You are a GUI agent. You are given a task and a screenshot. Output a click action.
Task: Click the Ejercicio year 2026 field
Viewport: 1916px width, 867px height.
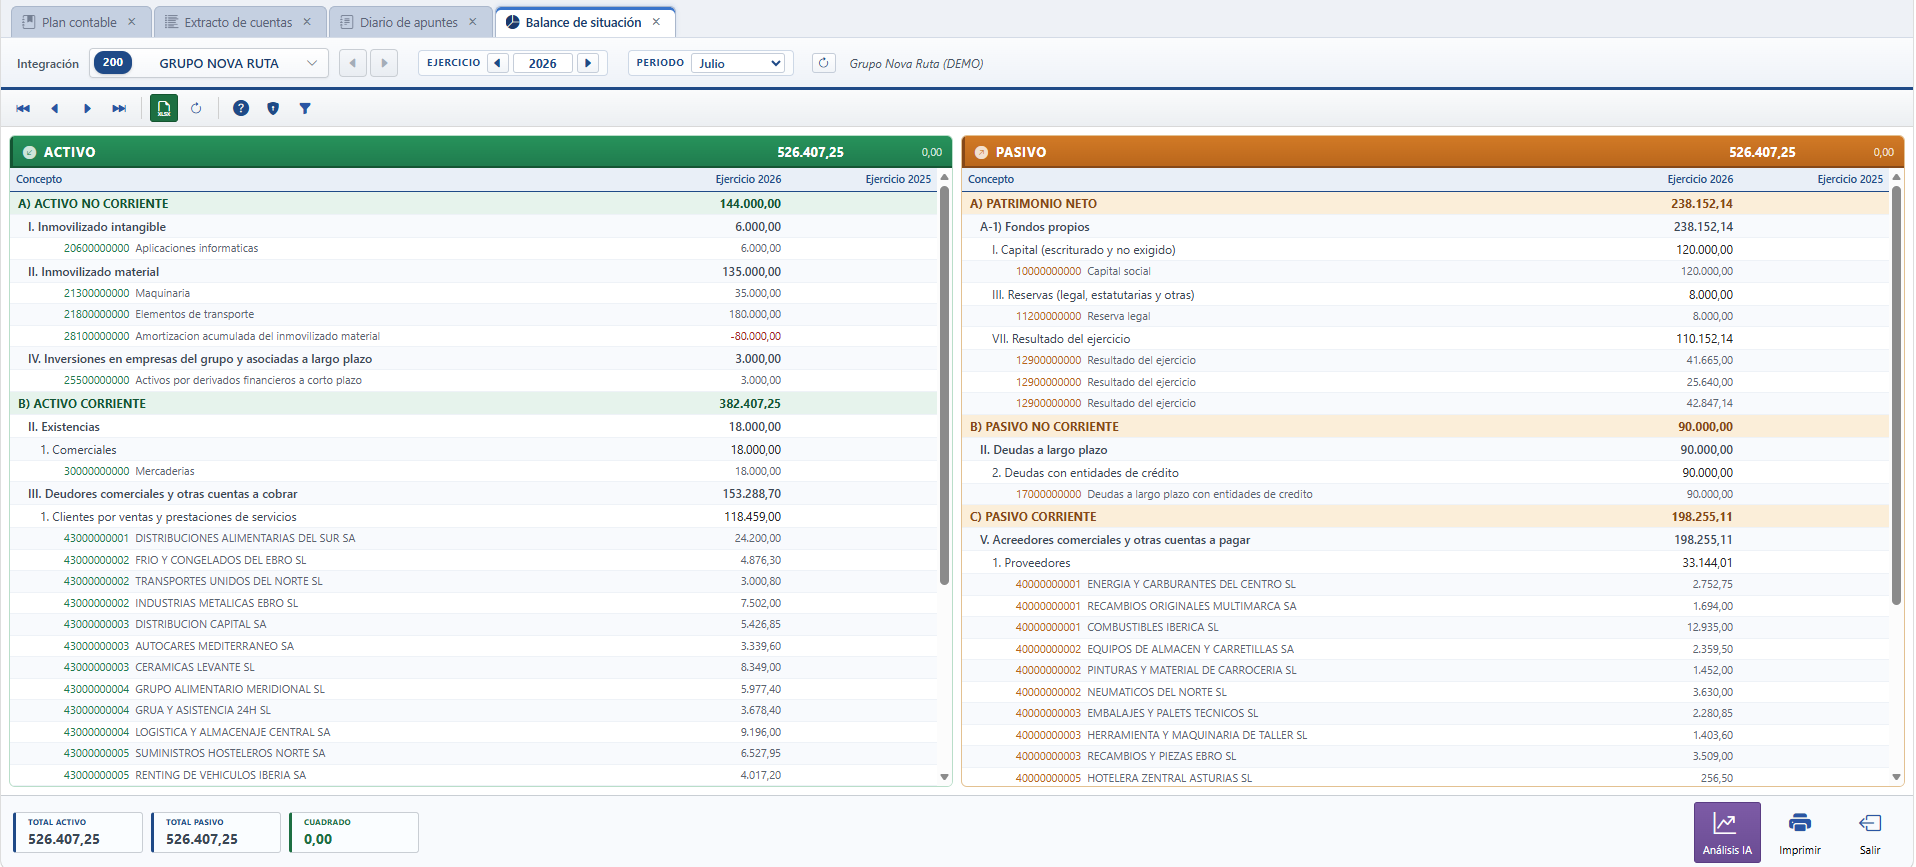[x=543, y=63]
